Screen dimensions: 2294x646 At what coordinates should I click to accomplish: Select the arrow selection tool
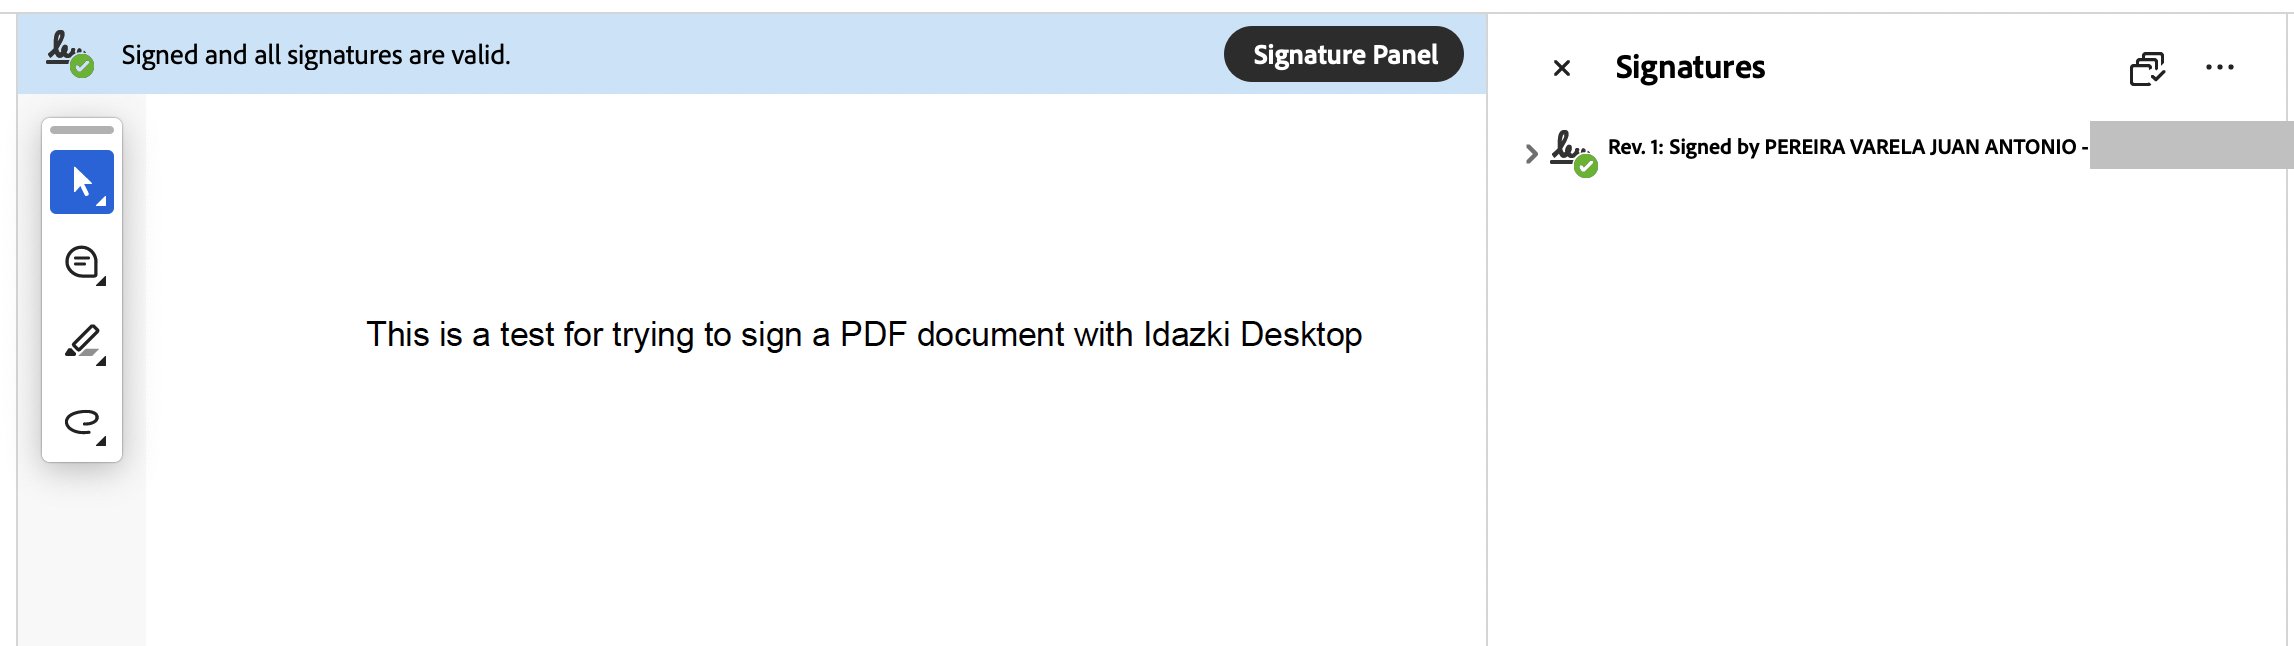point(81,182)
